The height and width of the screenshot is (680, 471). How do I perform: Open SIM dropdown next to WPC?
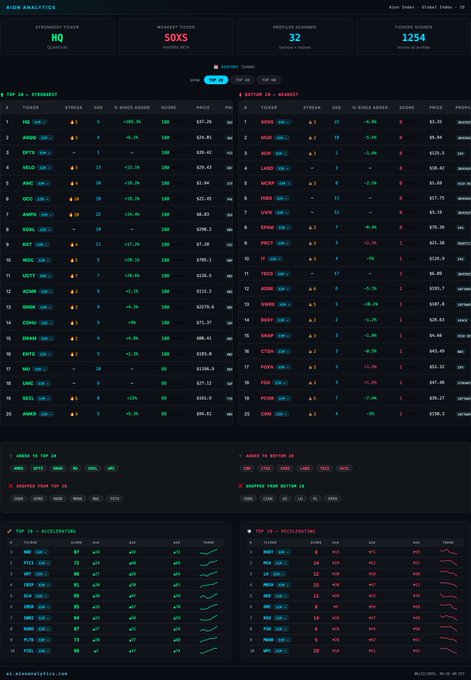281,651
